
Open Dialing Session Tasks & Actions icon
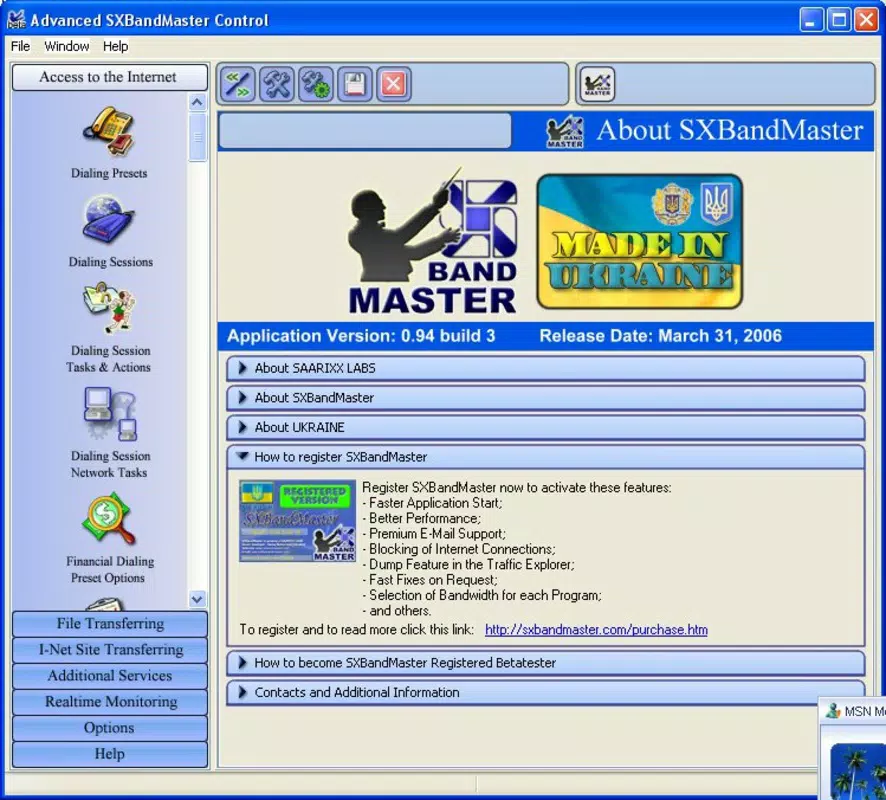(x=109, y=308)
